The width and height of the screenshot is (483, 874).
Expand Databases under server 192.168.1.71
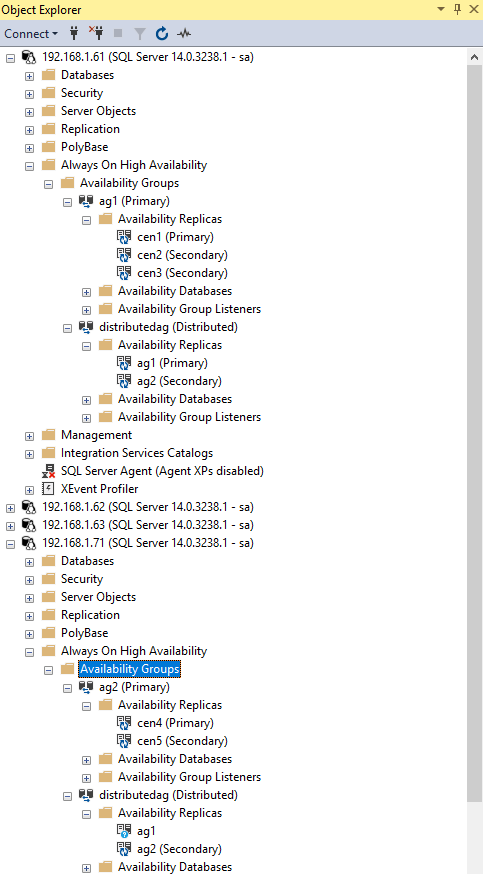tap(30, 562)
